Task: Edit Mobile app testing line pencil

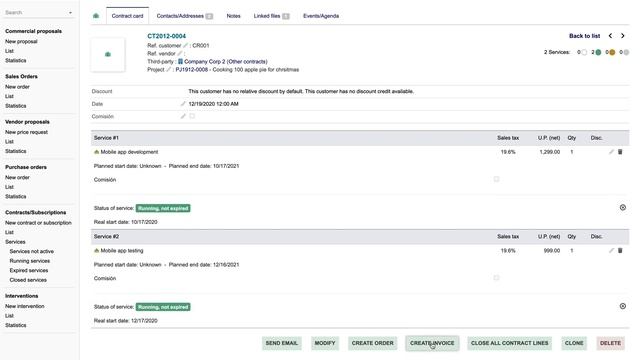Action: pyautogui.click(x=611, y=251)
